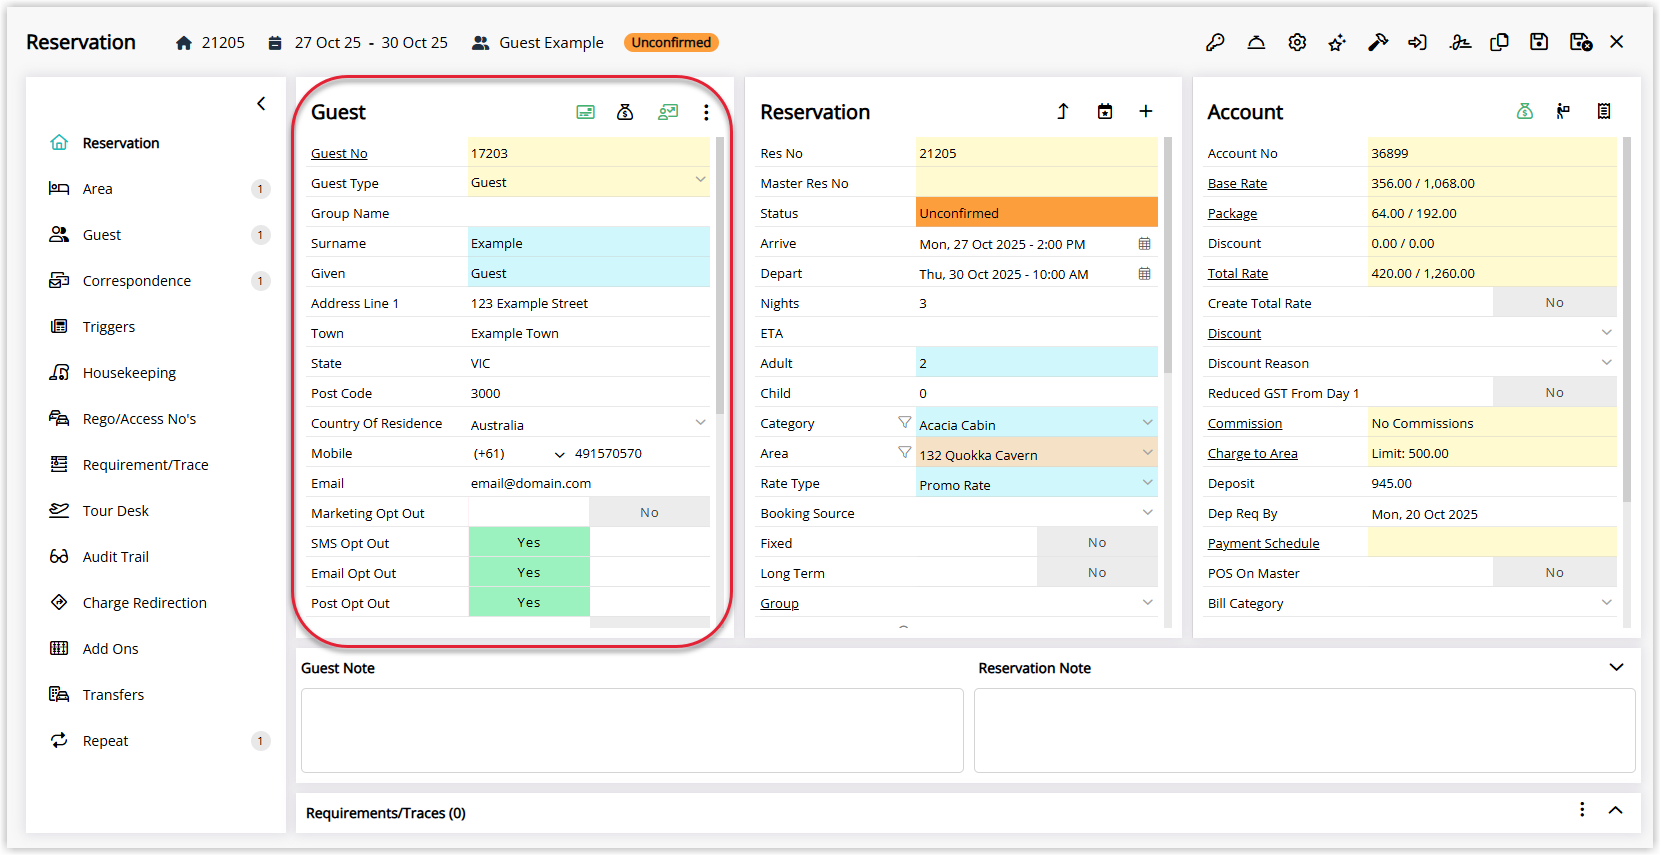Click the sparkle stars icon
Viewport: 1661px width, 856px height.
pyautogui.click(x=1337, y=42)
